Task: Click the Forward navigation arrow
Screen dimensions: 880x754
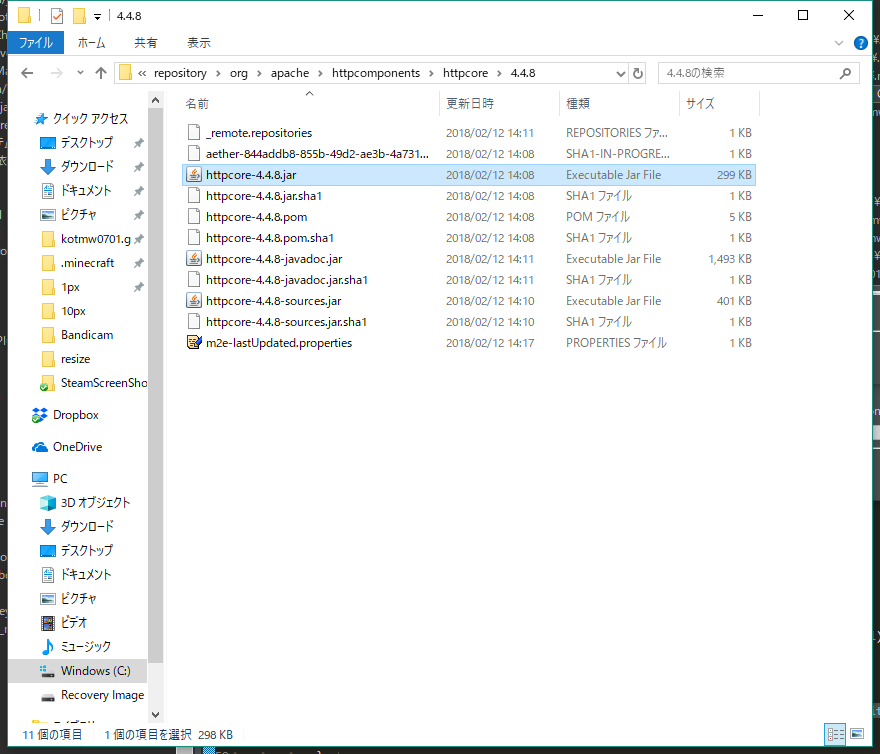Action: pyautogui.click(x=56, y=73)
